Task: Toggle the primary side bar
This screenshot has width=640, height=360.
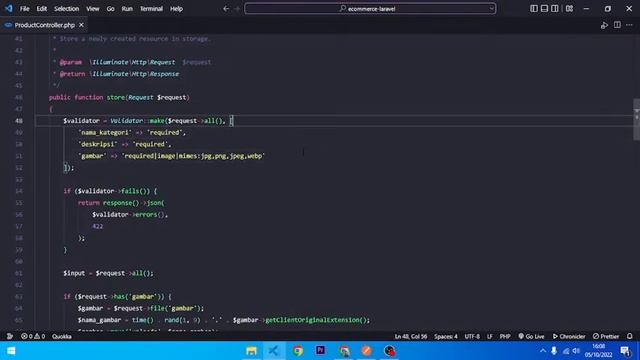Action: (534, 9)
